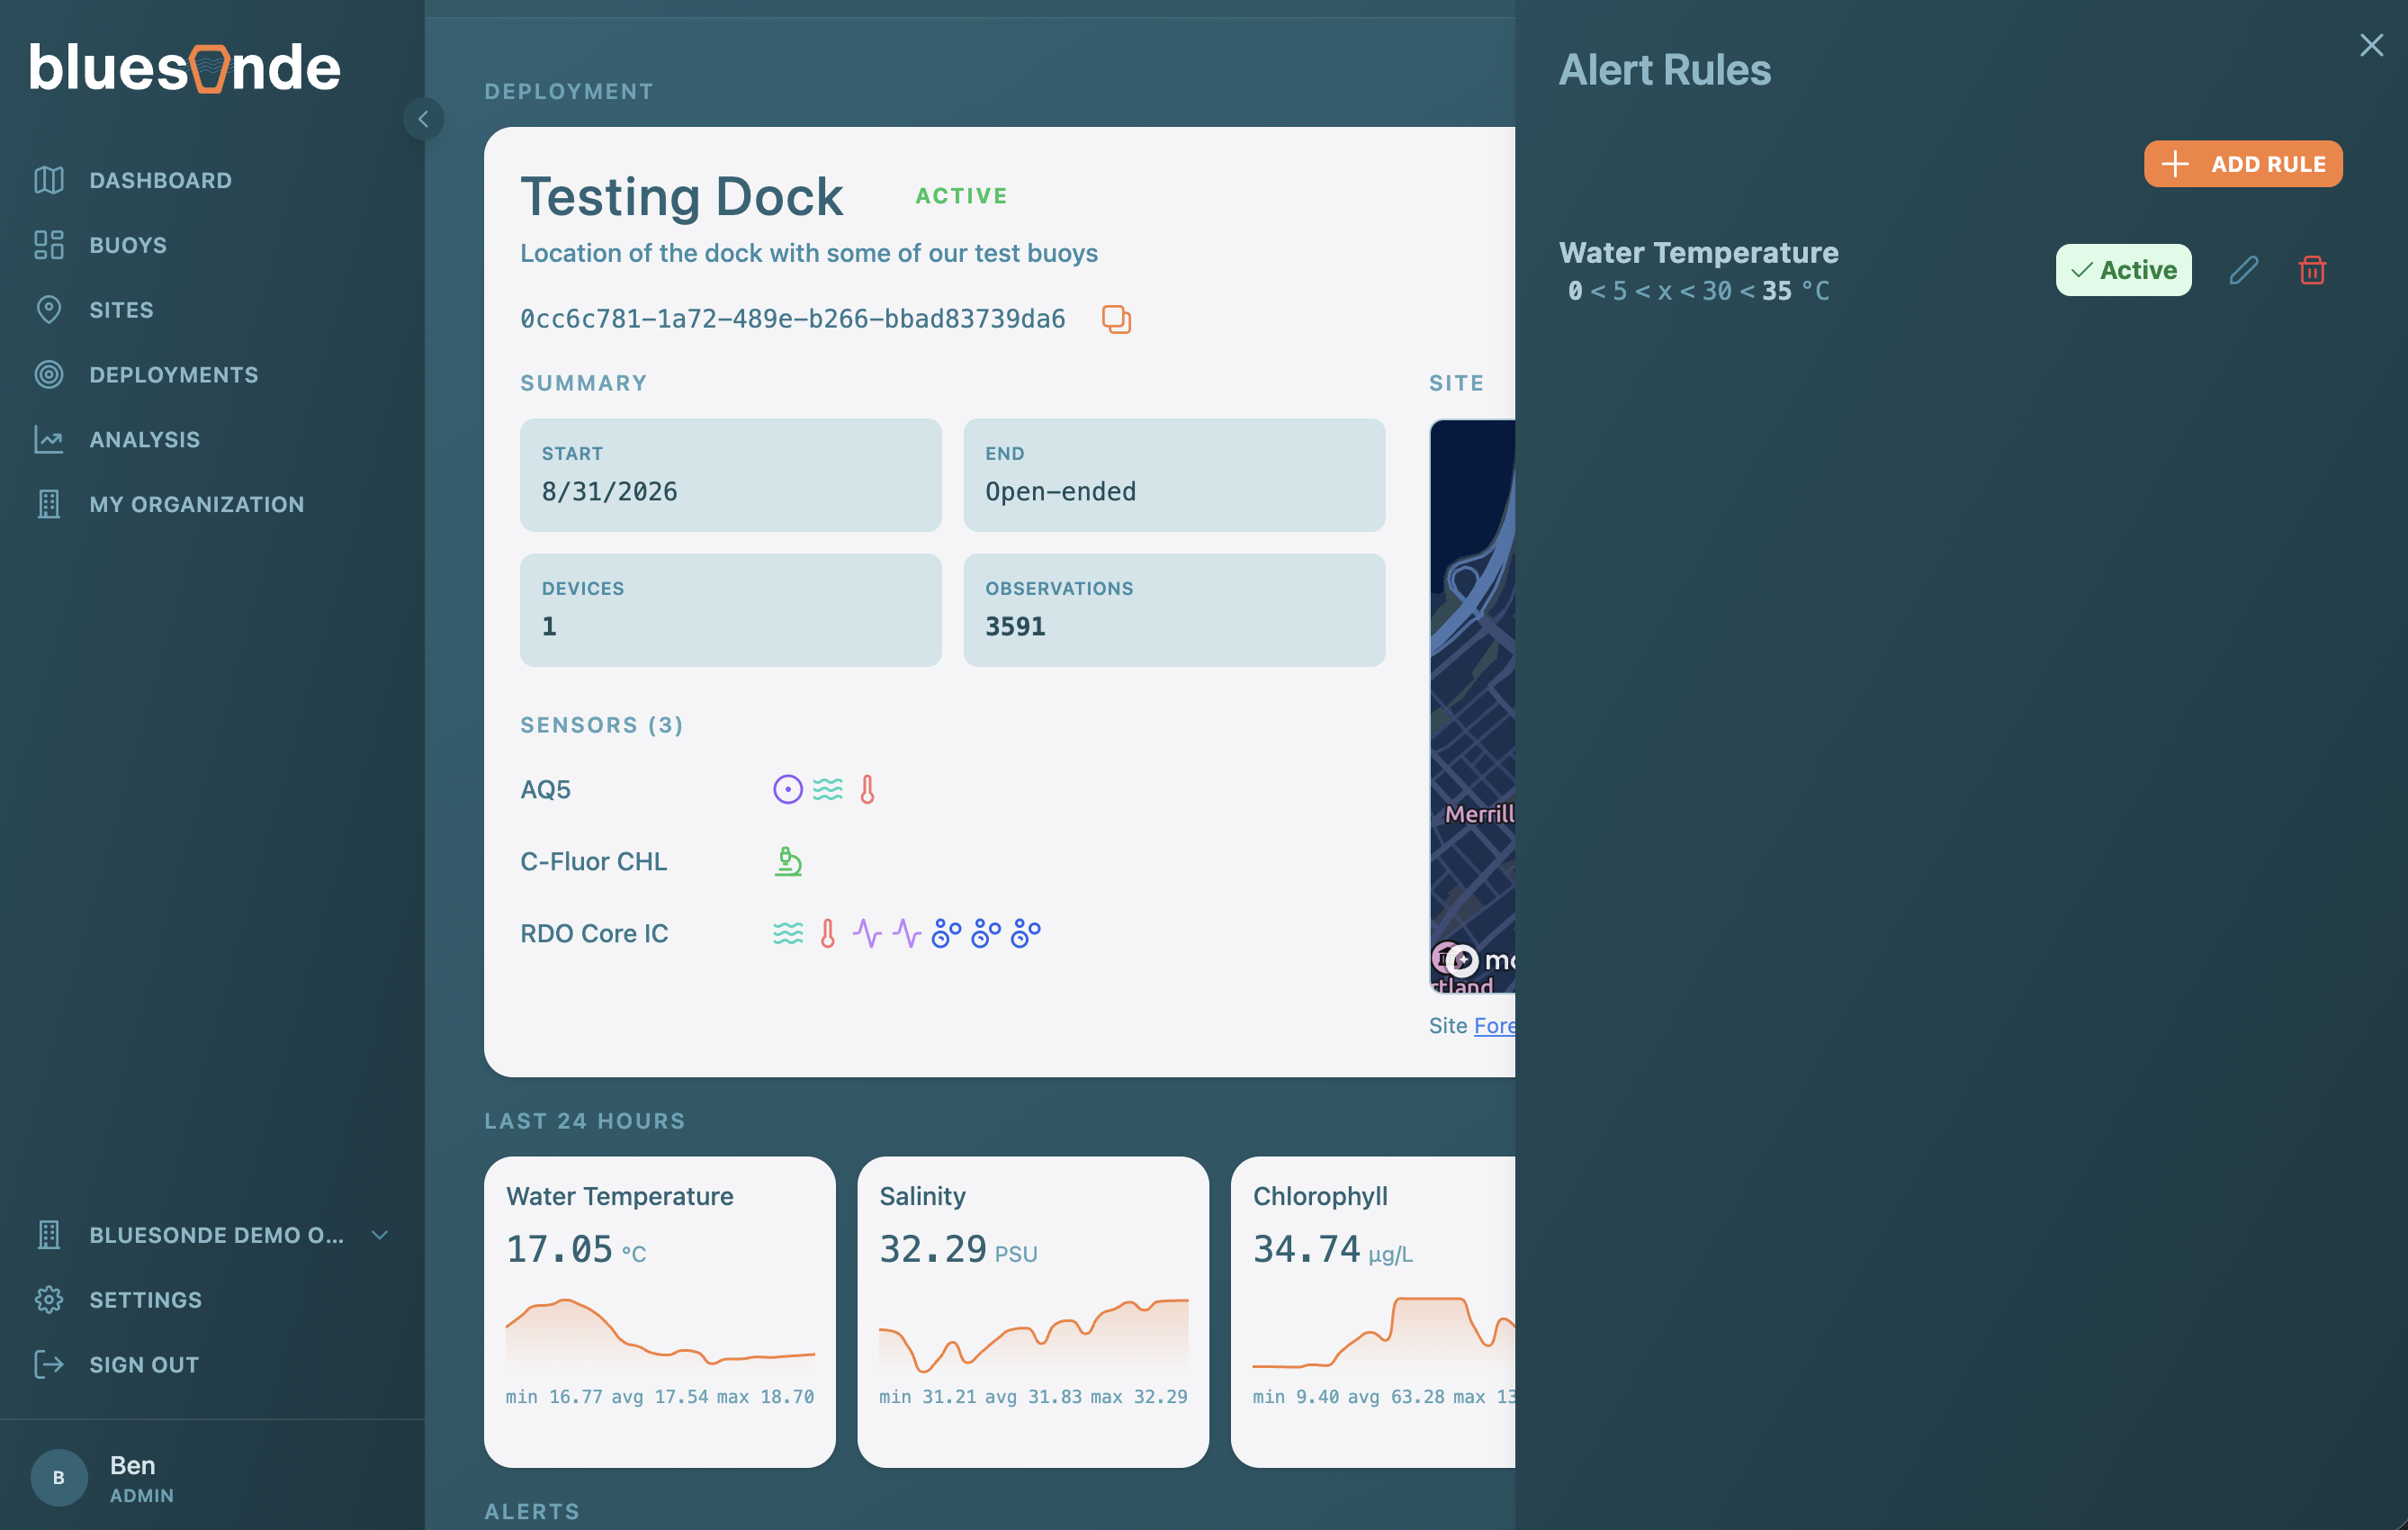Click the RDO Core IC thermometer icon
2408x1530 pixels.
[x=827, y=933]
